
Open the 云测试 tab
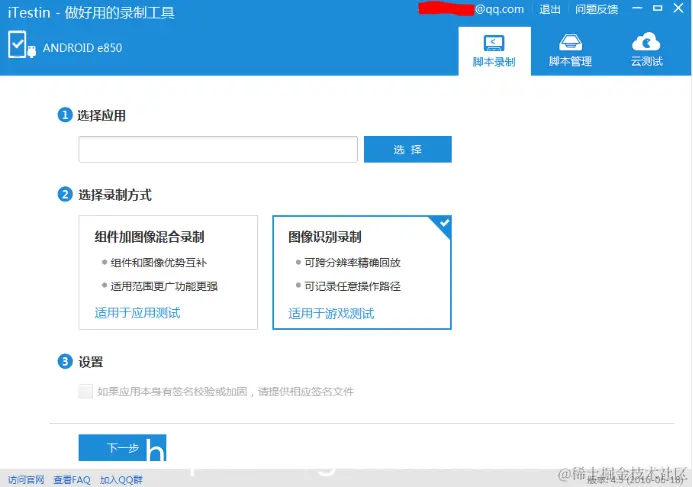pos(646,51)
